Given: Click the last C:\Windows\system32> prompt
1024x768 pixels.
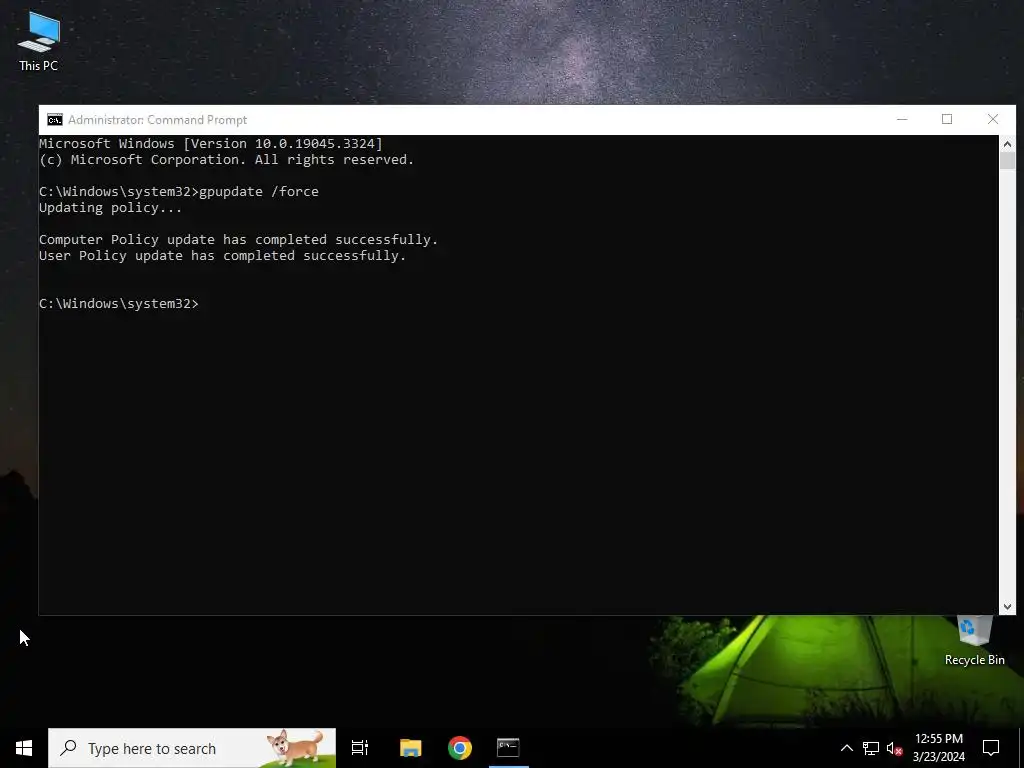Looking at the screenshot, I should (x=119, y=304).
